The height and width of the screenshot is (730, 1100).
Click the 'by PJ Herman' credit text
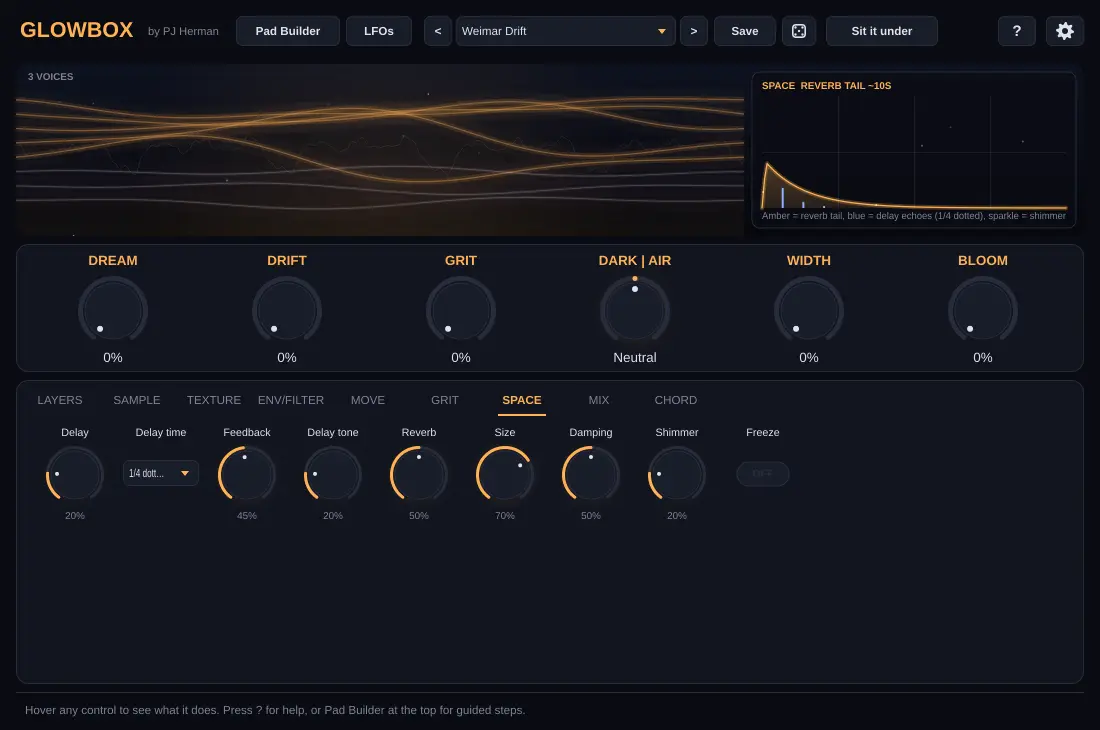[183, 32]
